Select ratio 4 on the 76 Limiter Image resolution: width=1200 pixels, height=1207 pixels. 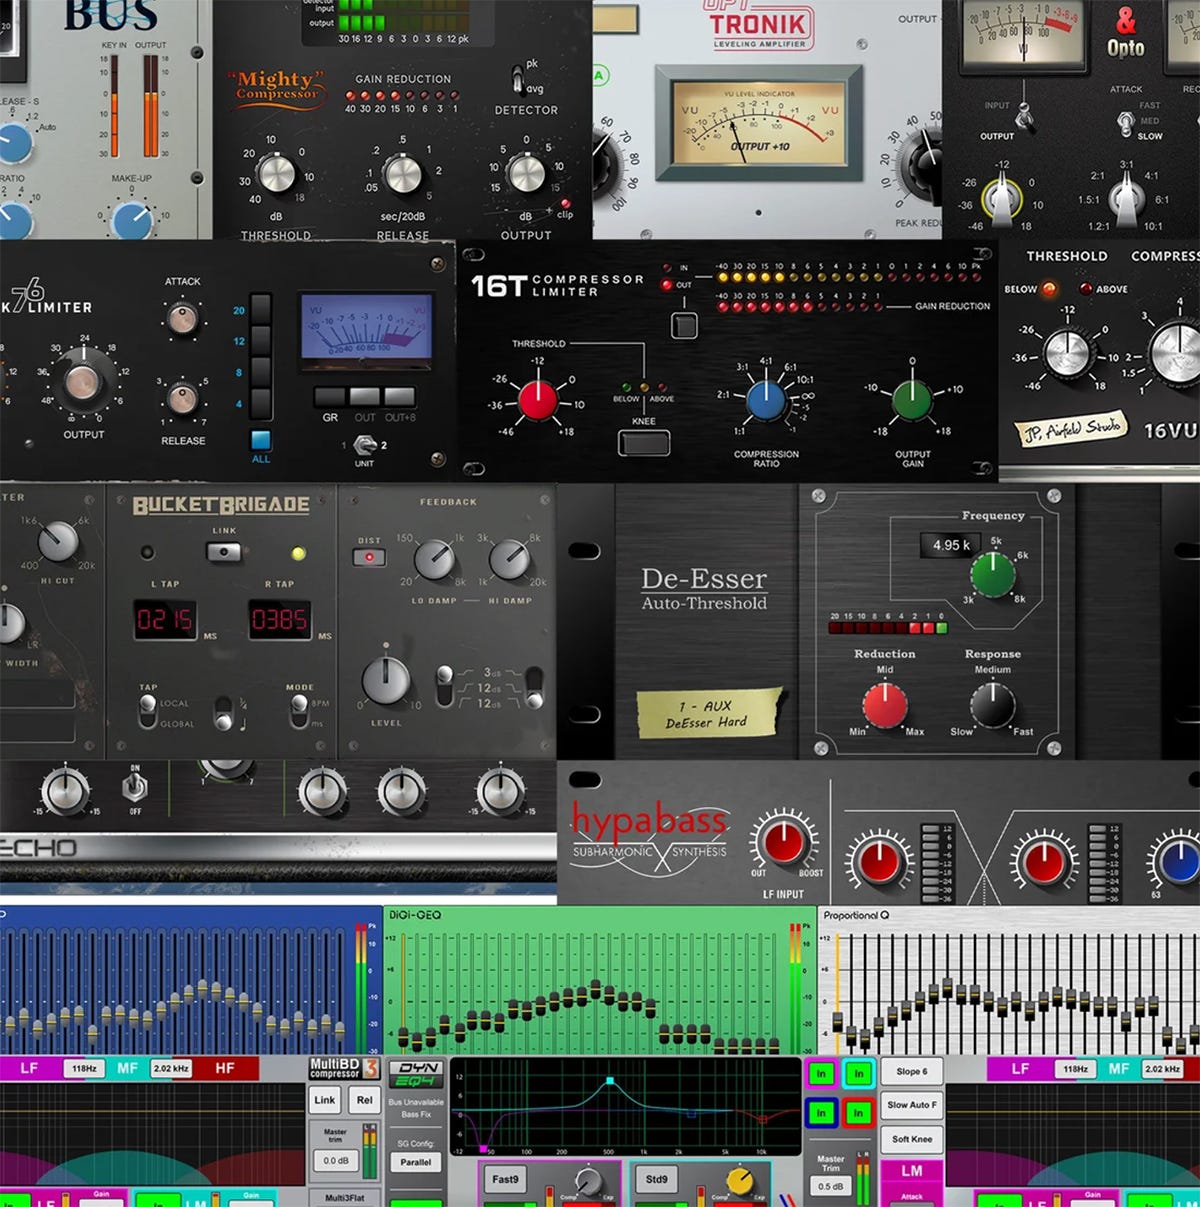tap(260, 403)
